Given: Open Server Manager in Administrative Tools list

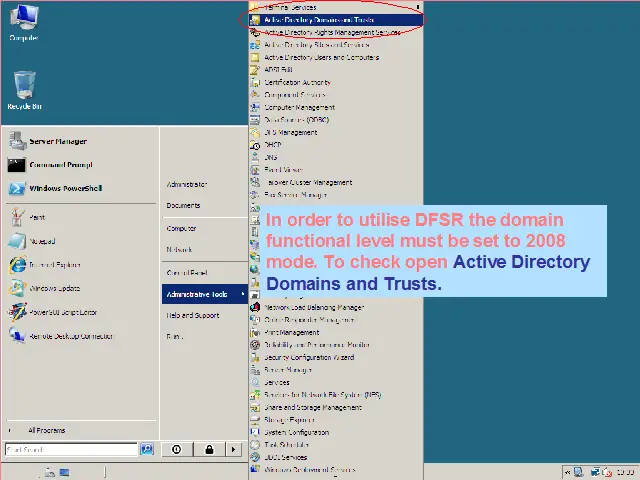Looking at the screenshot, I should (336, 370).
